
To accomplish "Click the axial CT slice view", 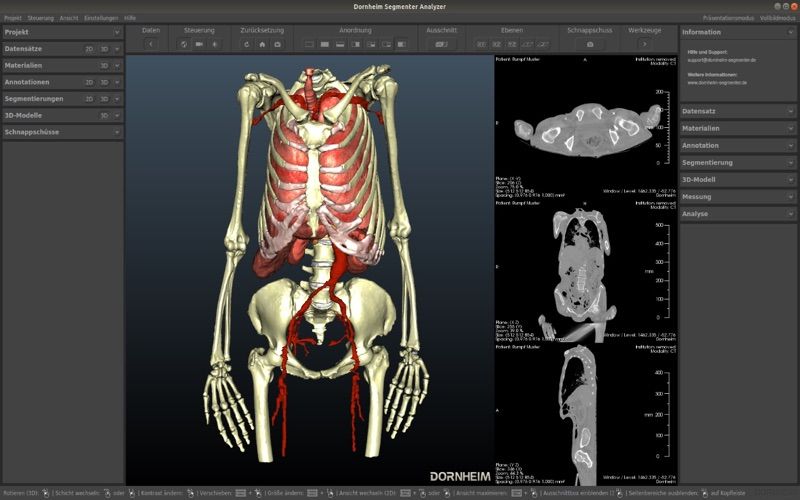I will click(586, 127).
